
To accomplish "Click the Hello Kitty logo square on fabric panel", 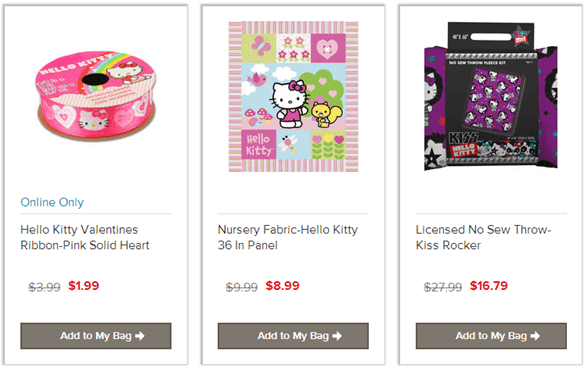I will pos(259,145).
